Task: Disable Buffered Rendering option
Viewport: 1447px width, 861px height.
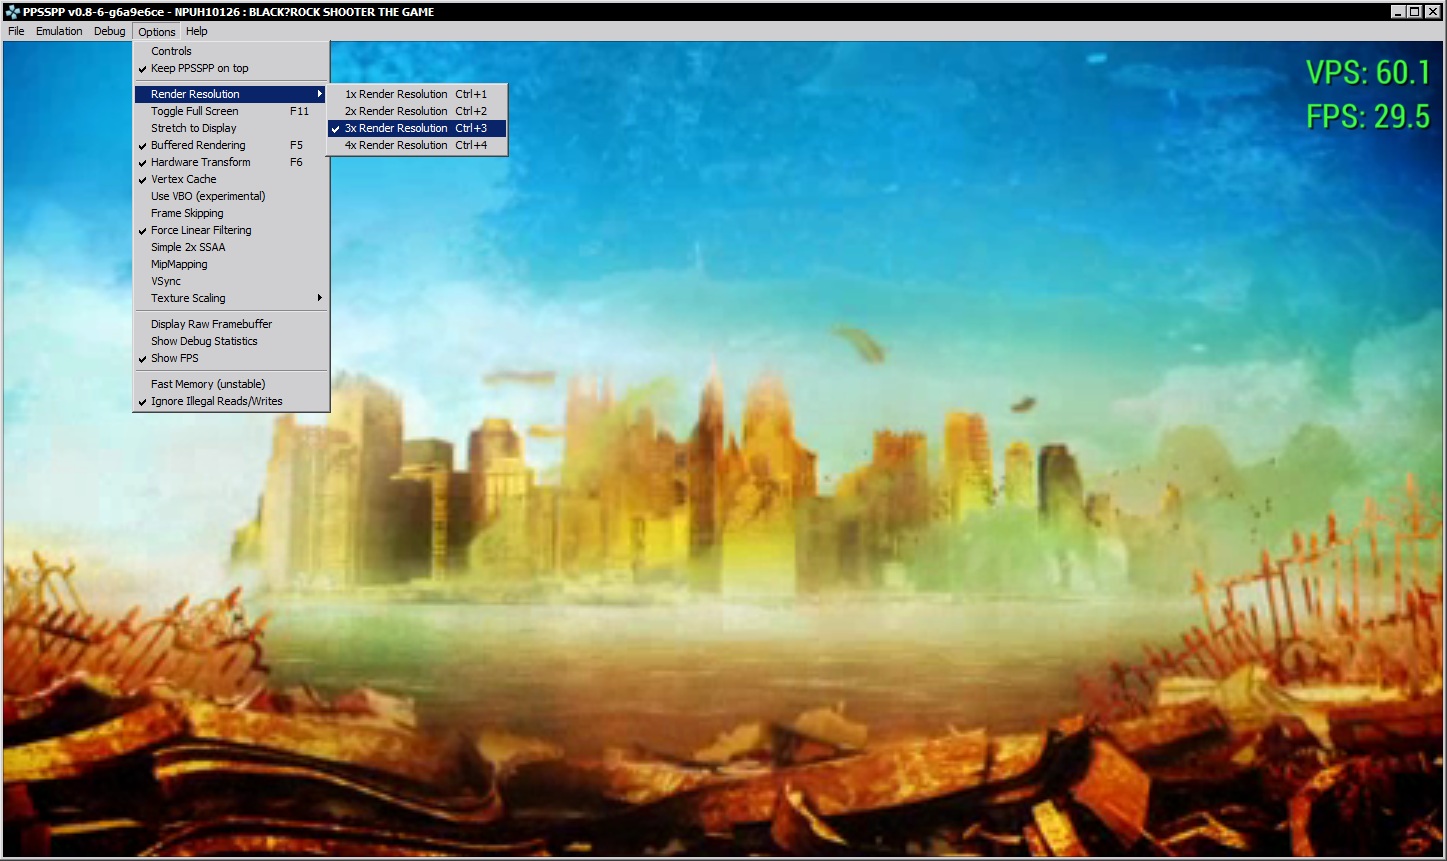Action: click(198, 145)
